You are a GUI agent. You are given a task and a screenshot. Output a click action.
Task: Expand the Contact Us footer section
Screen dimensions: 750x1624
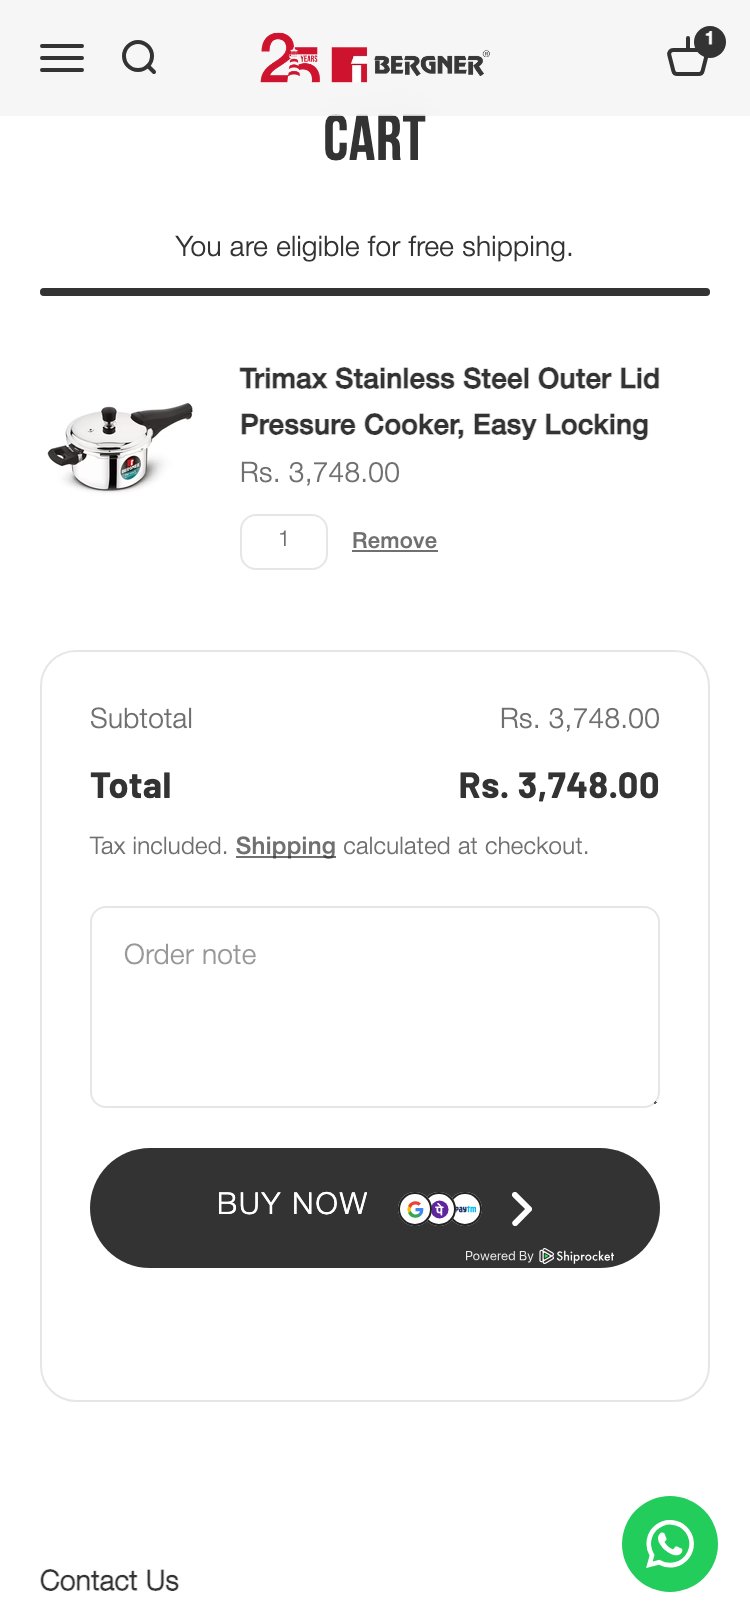tap(109, 1580)
